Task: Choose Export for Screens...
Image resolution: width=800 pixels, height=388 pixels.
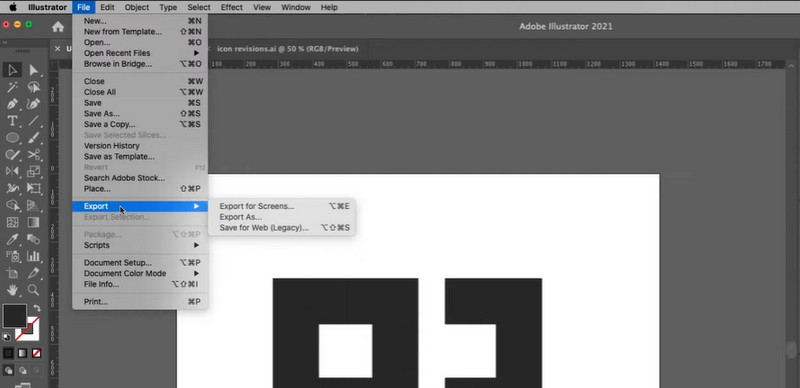Action: pos(282,206)
